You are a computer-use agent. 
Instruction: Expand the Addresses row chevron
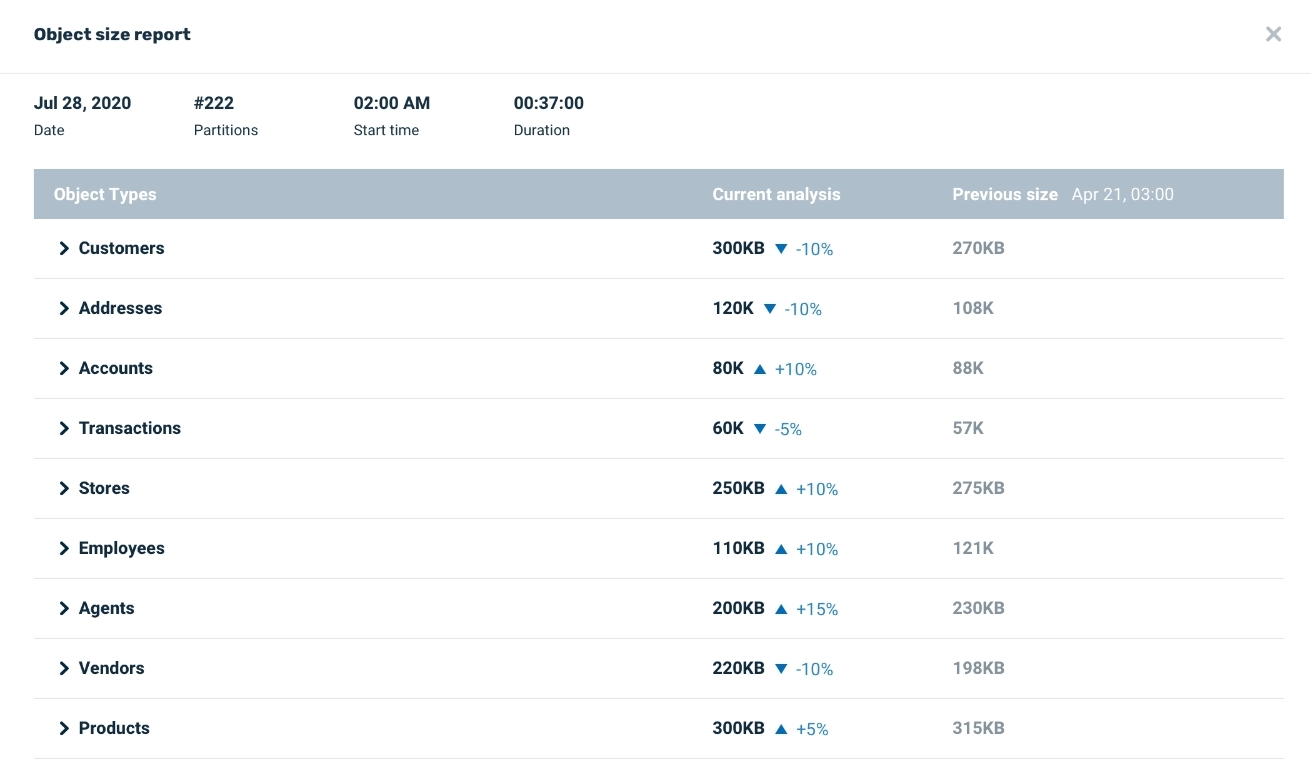coord(64,308)
